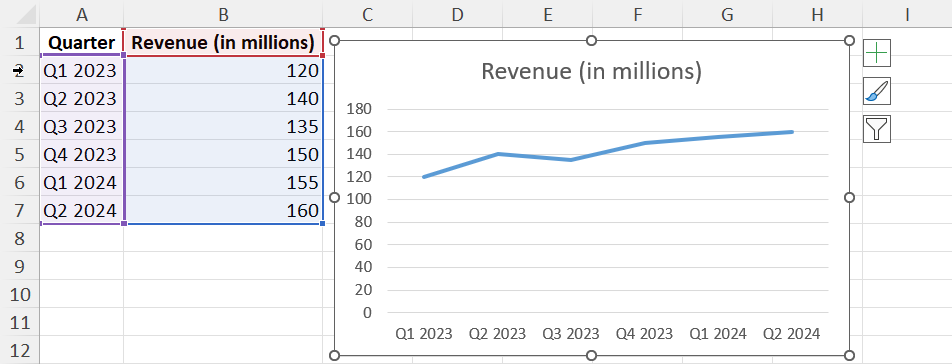Screen dimensions: 952x364
Task: Select cell containing Q4 2023
Action: [x=81, y=154]
